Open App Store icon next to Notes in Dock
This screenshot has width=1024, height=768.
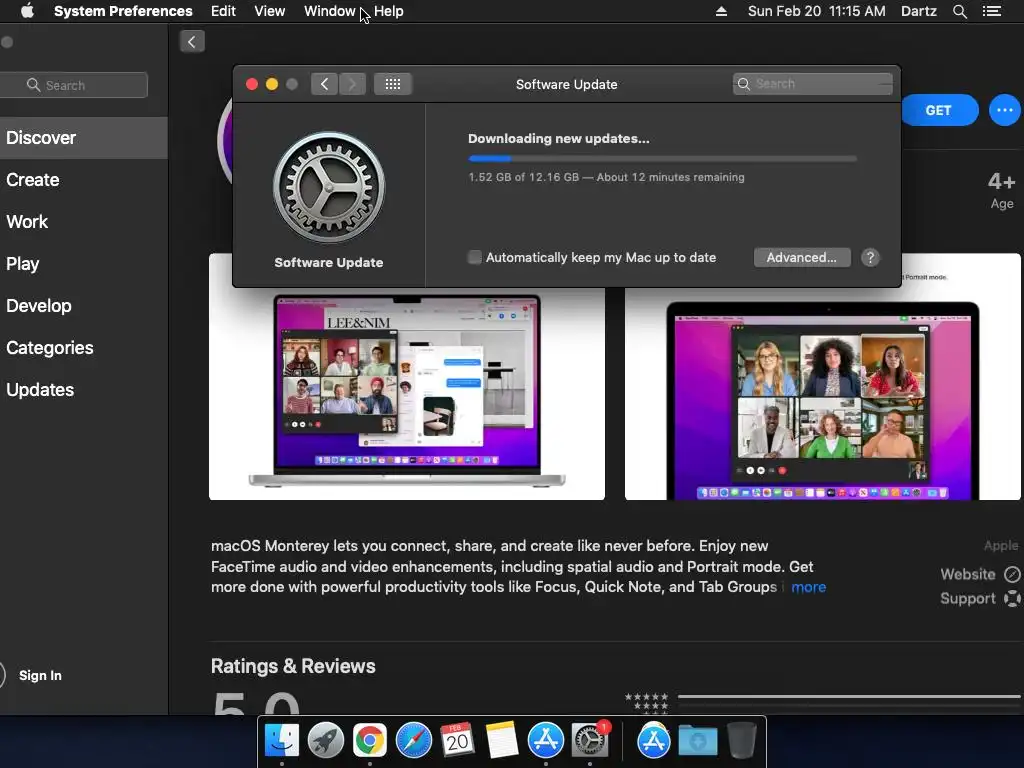(x=545, y=741)
